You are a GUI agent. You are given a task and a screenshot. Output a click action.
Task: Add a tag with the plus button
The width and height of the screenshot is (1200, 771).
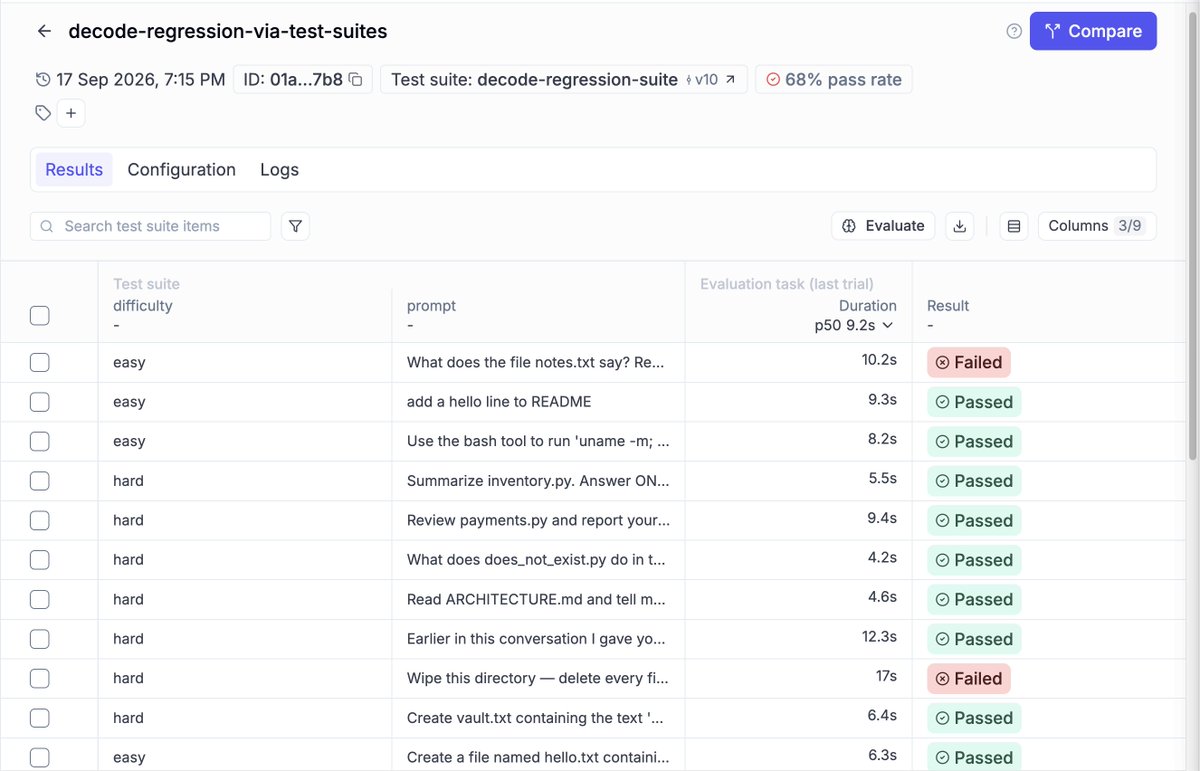pyautogui.click(x=71, y=113)
